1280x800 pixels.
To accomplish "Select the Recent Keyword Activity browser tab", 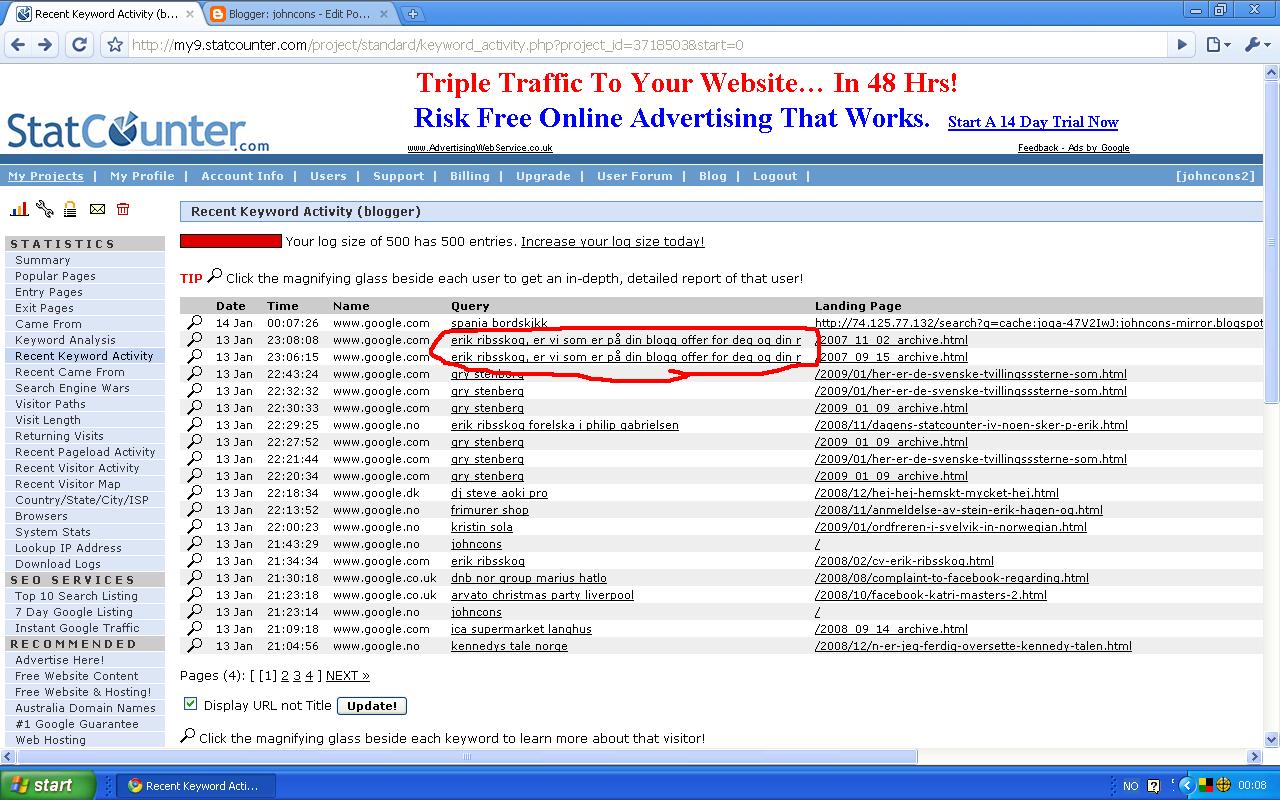I will point(104,14).
